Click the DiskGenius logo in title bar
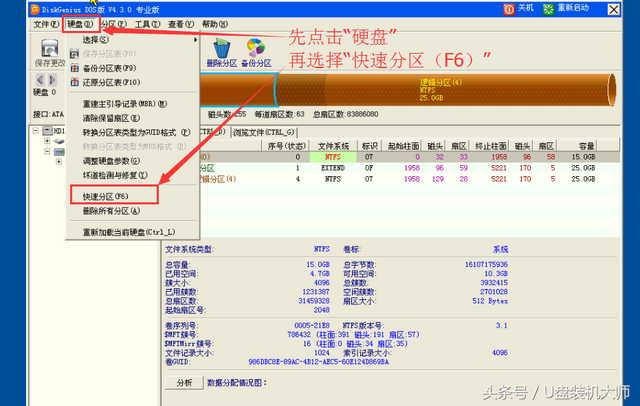 click(35, 9)
